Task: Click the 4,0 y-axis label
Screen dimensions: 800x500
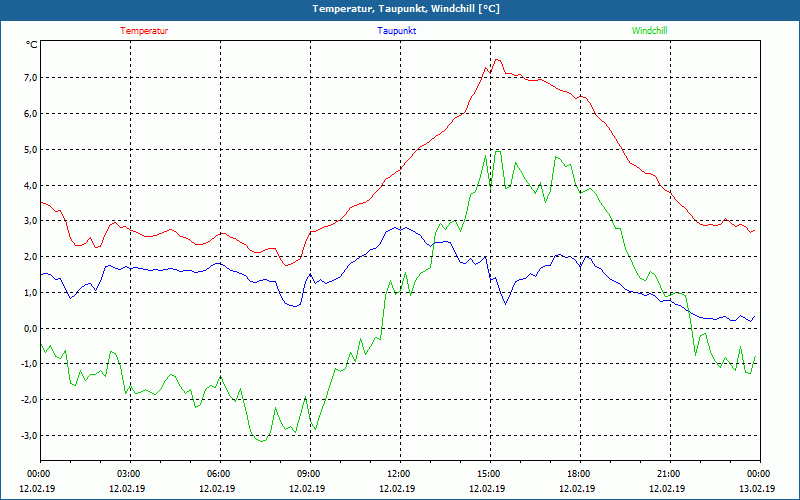Action: [x=30, y=185]
